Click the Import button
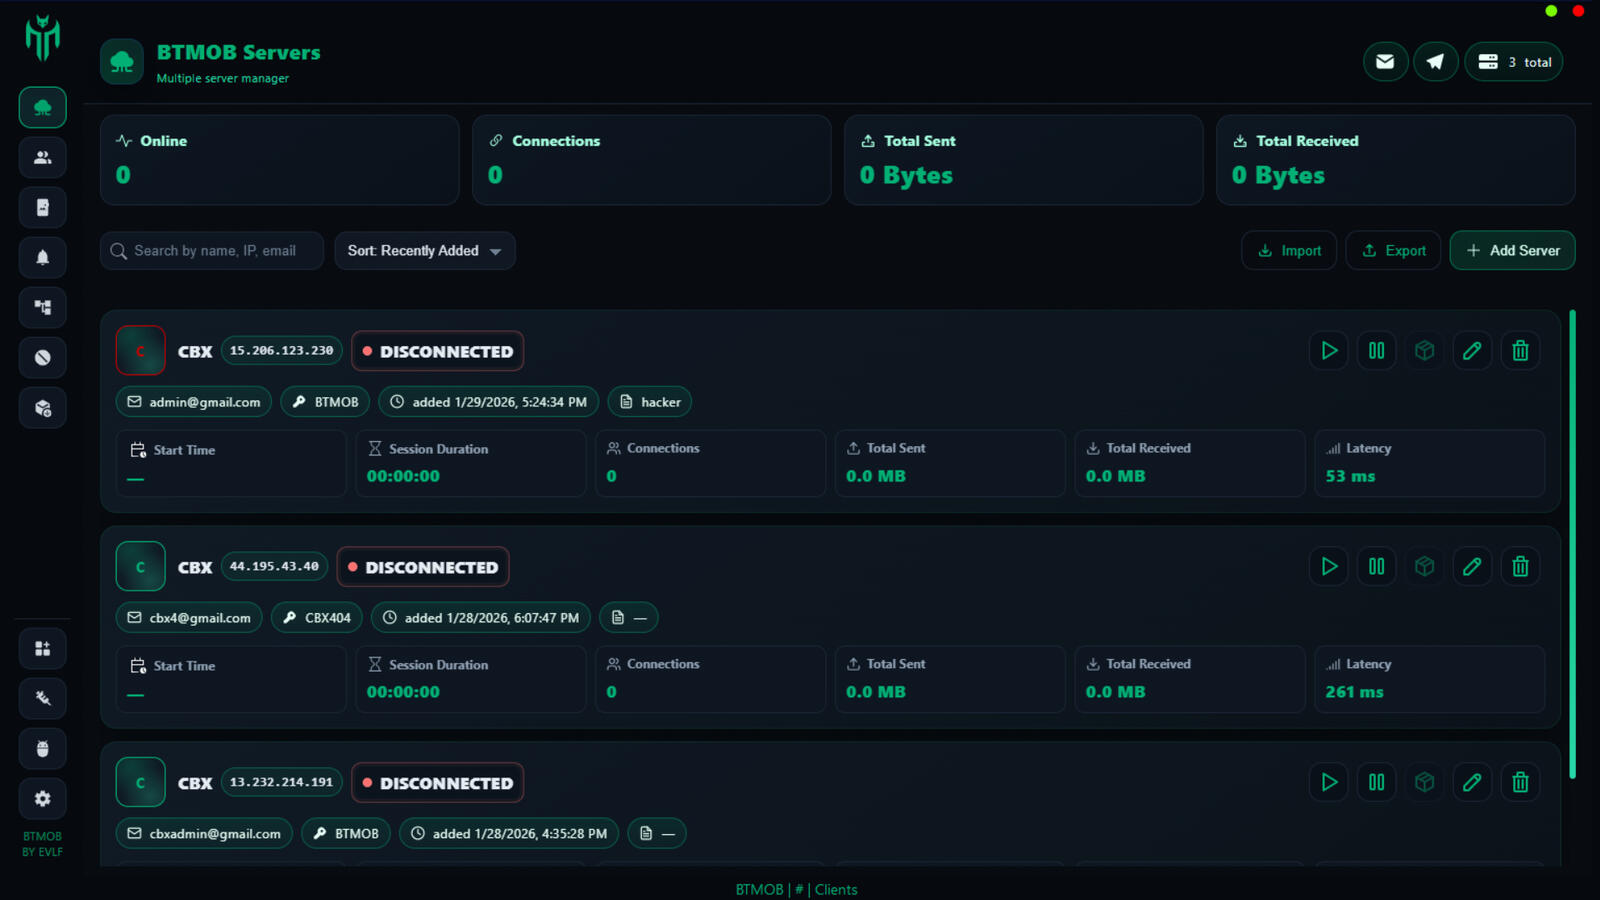This screenshot has width=1600, height=900. pos(1289,251)
